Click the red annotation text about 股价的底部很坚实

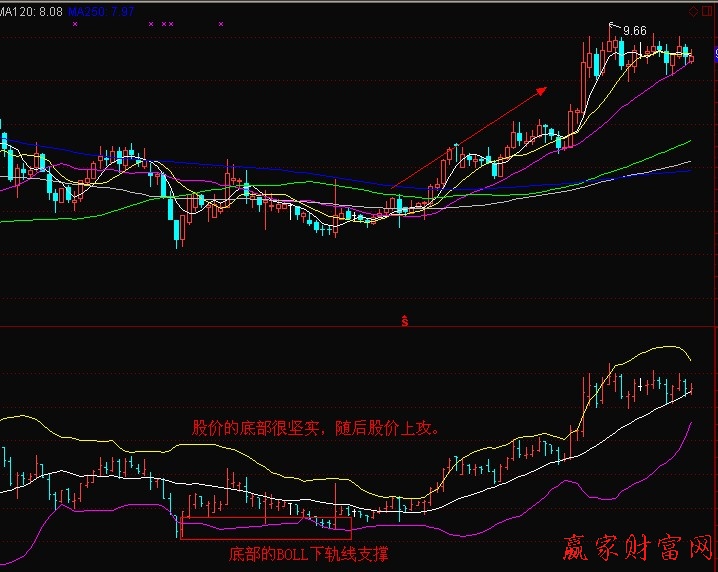pos(317,428)
